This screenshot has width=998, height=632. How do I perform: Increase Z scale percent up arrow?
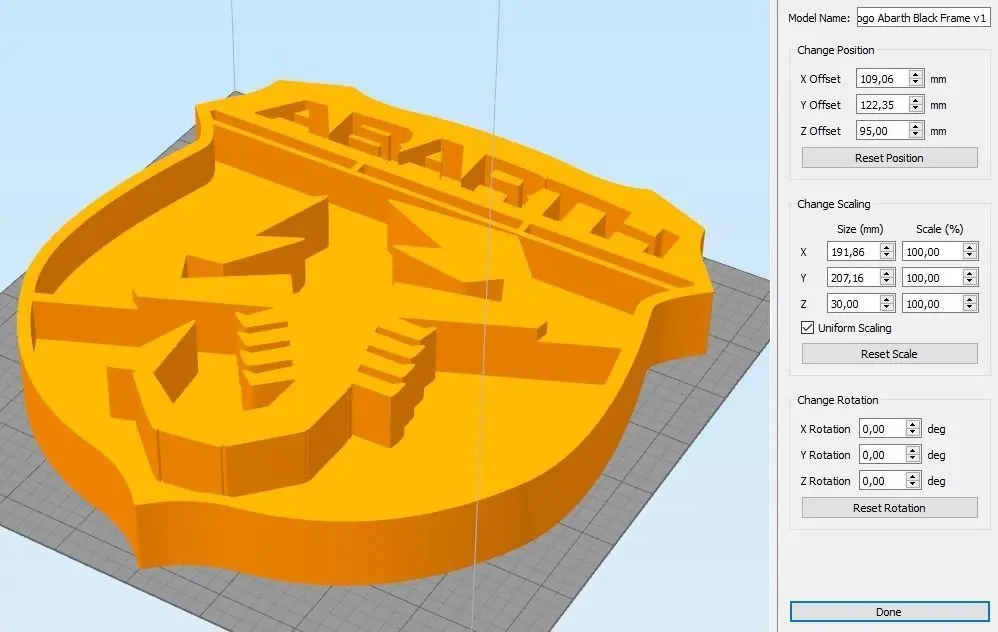click(970, 299)
